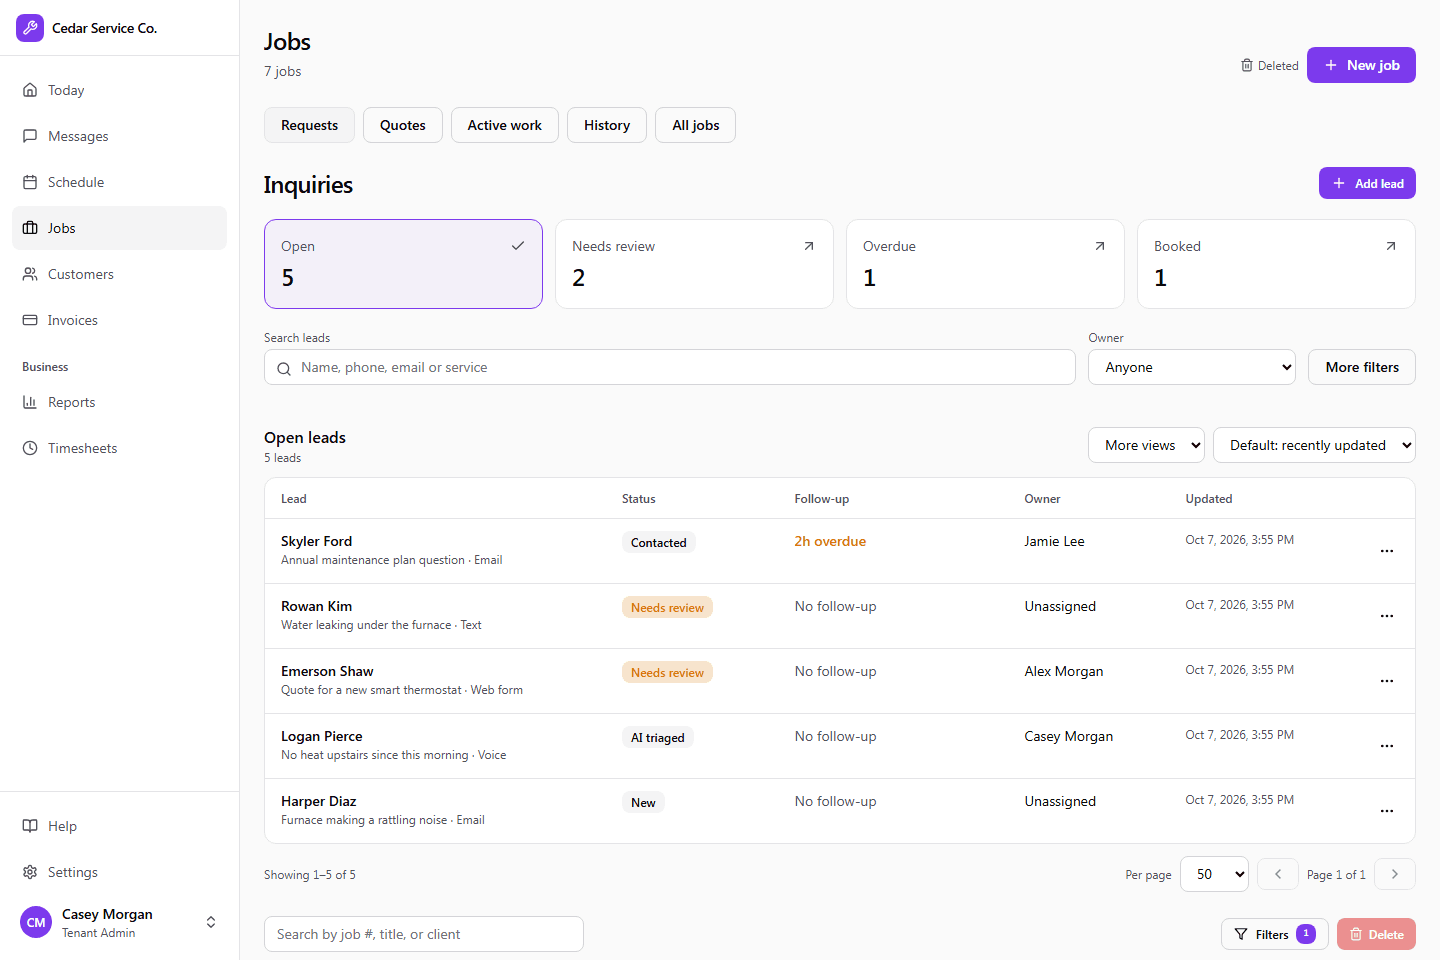Focus the Search leads input field
This screenshot has height=960, width=1440.
click(670, 367)
